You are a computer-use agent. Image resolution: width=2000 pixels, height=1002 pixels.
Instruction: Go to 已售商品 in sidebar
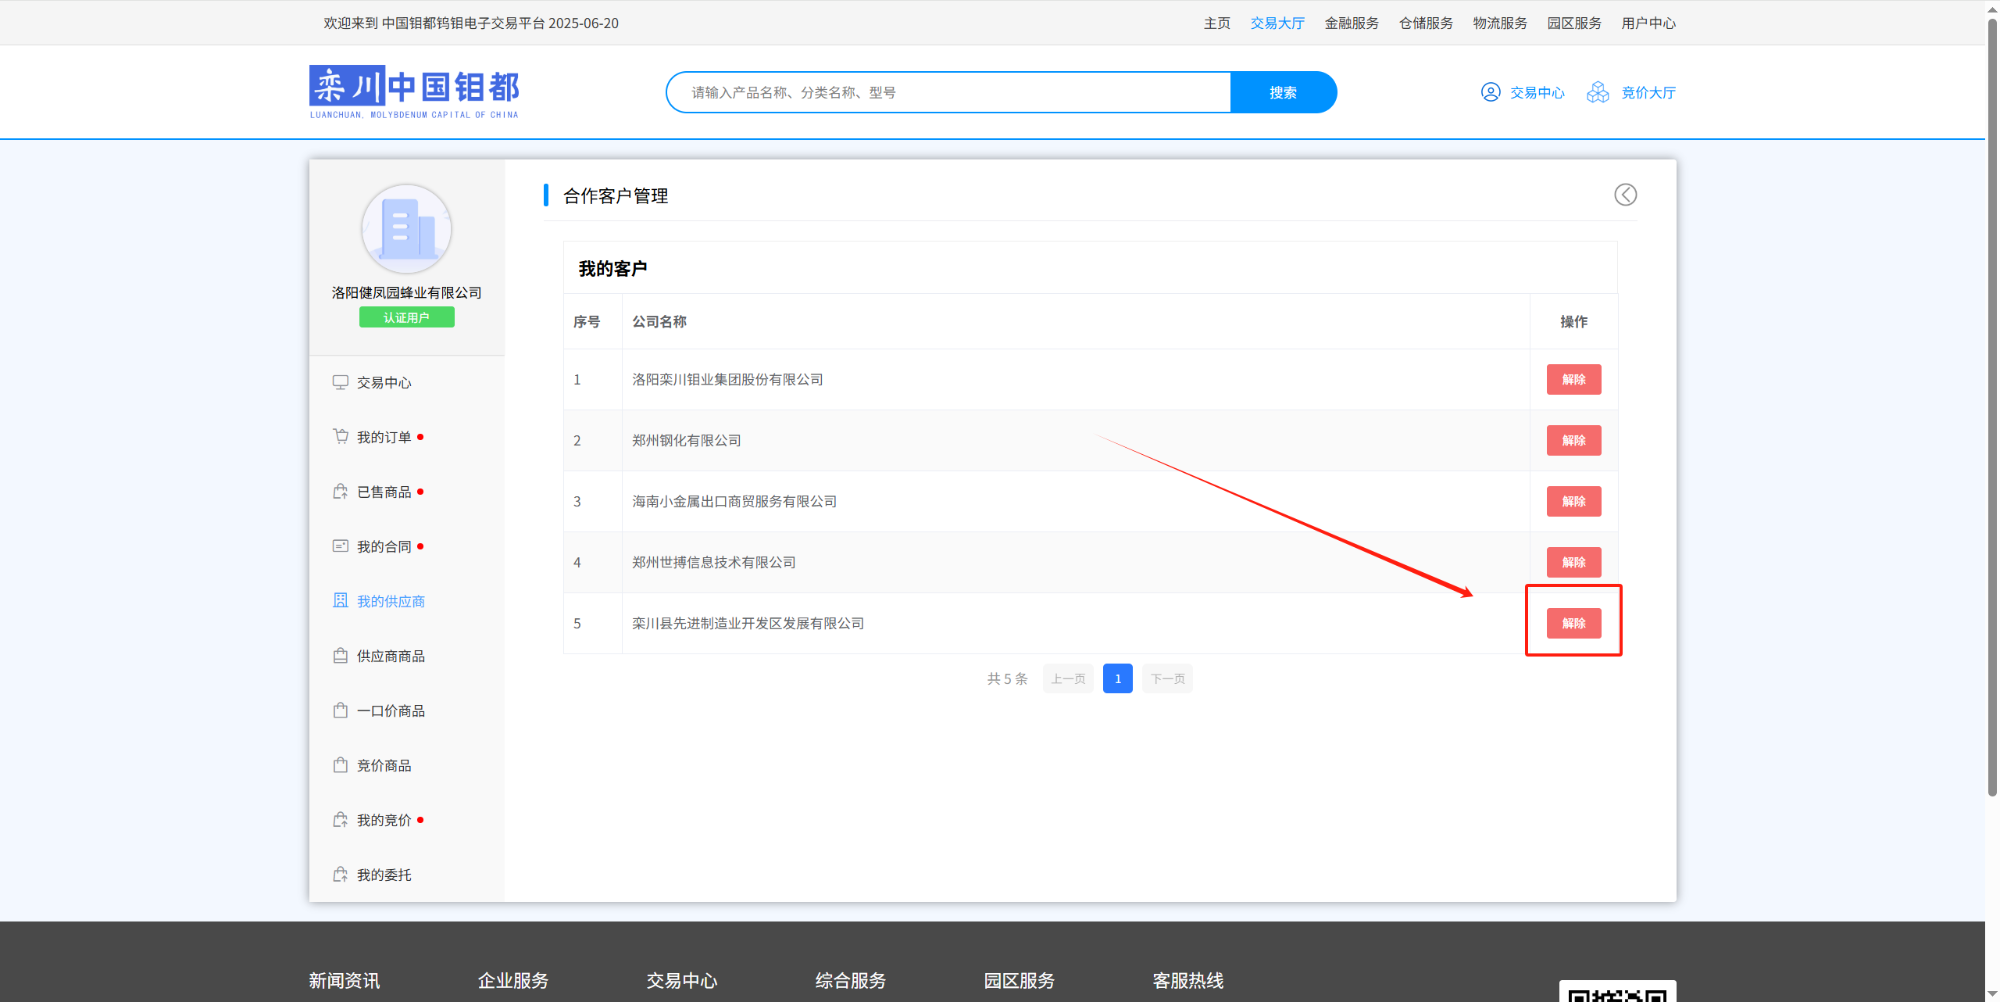pyautogui.click(x=384, y=492)
